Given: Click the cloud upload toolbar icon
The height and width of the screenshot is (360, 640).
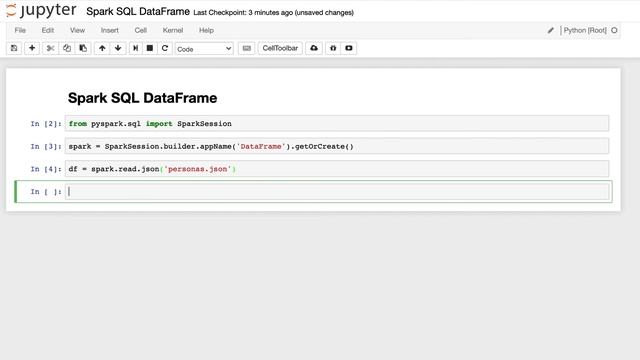Looking at the screenshot, I should coord(314,48).
